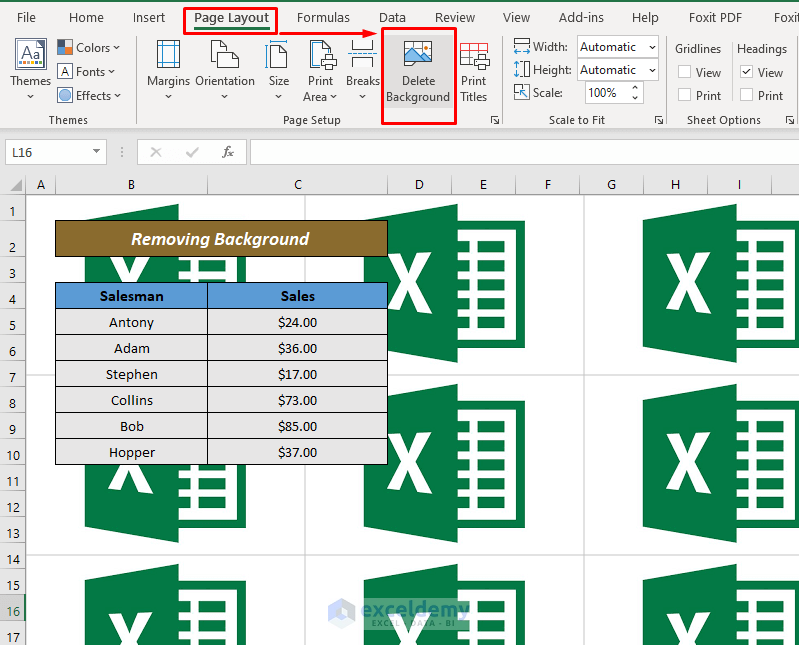The height and width of the screenshot is (645, 799).
Task: Open page Breaks options
Action: [x=362, y=69]
